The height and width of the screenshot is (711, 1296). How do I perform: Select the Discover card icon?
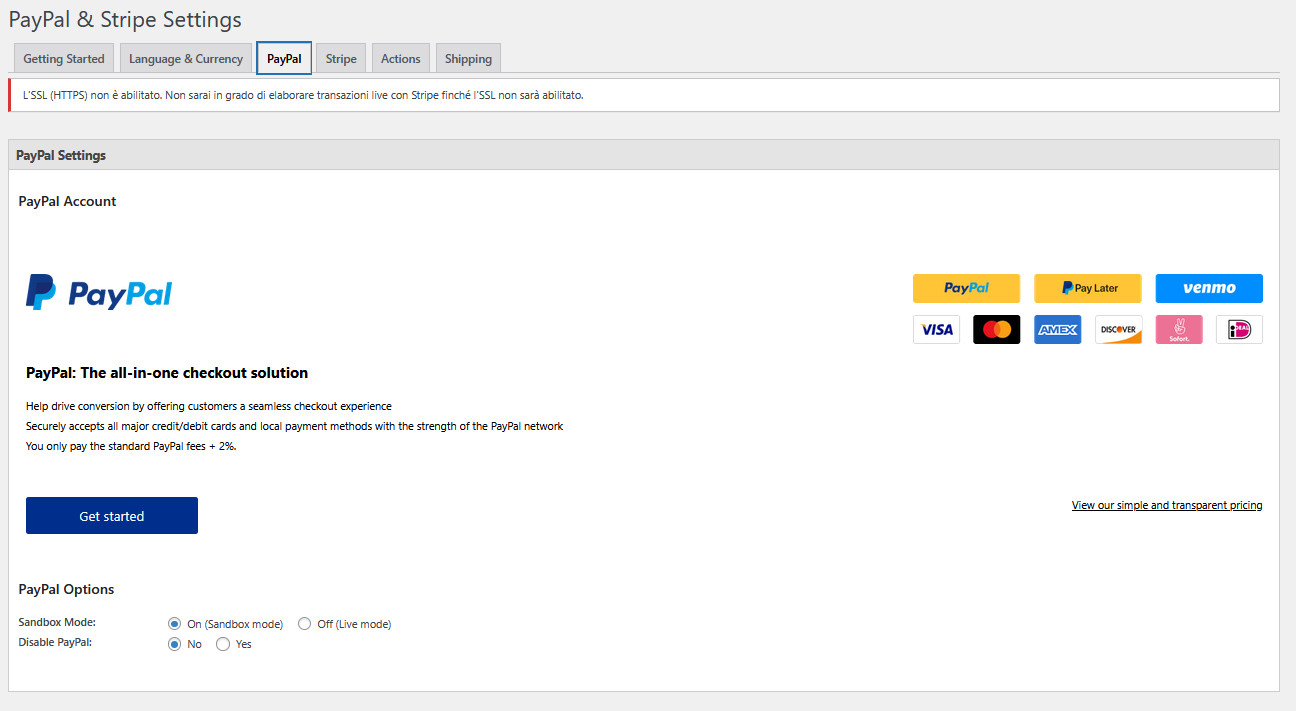(1118, 329)
